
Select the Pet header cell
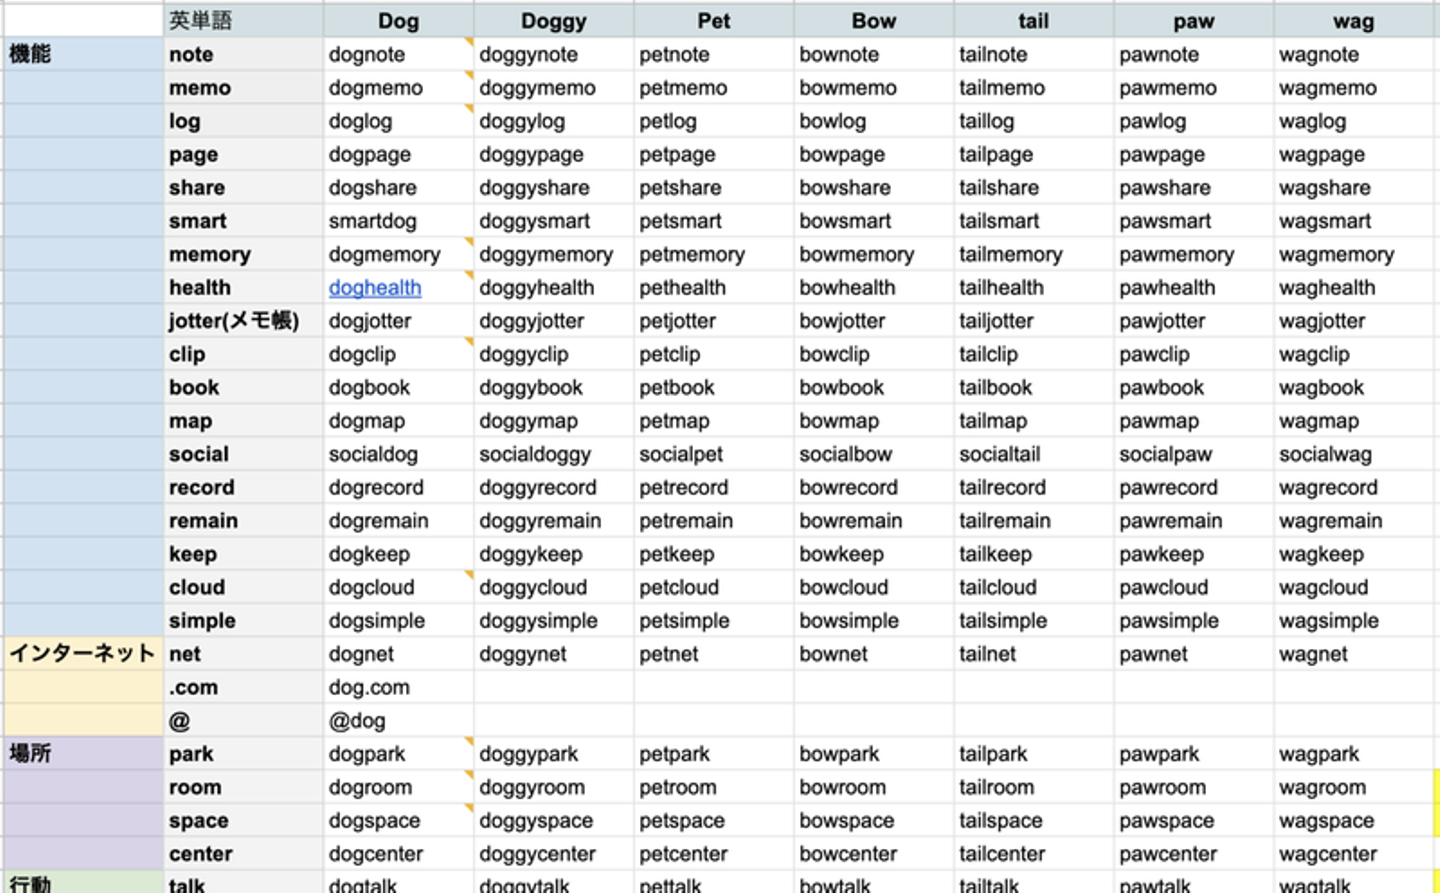tap(713, 21)
